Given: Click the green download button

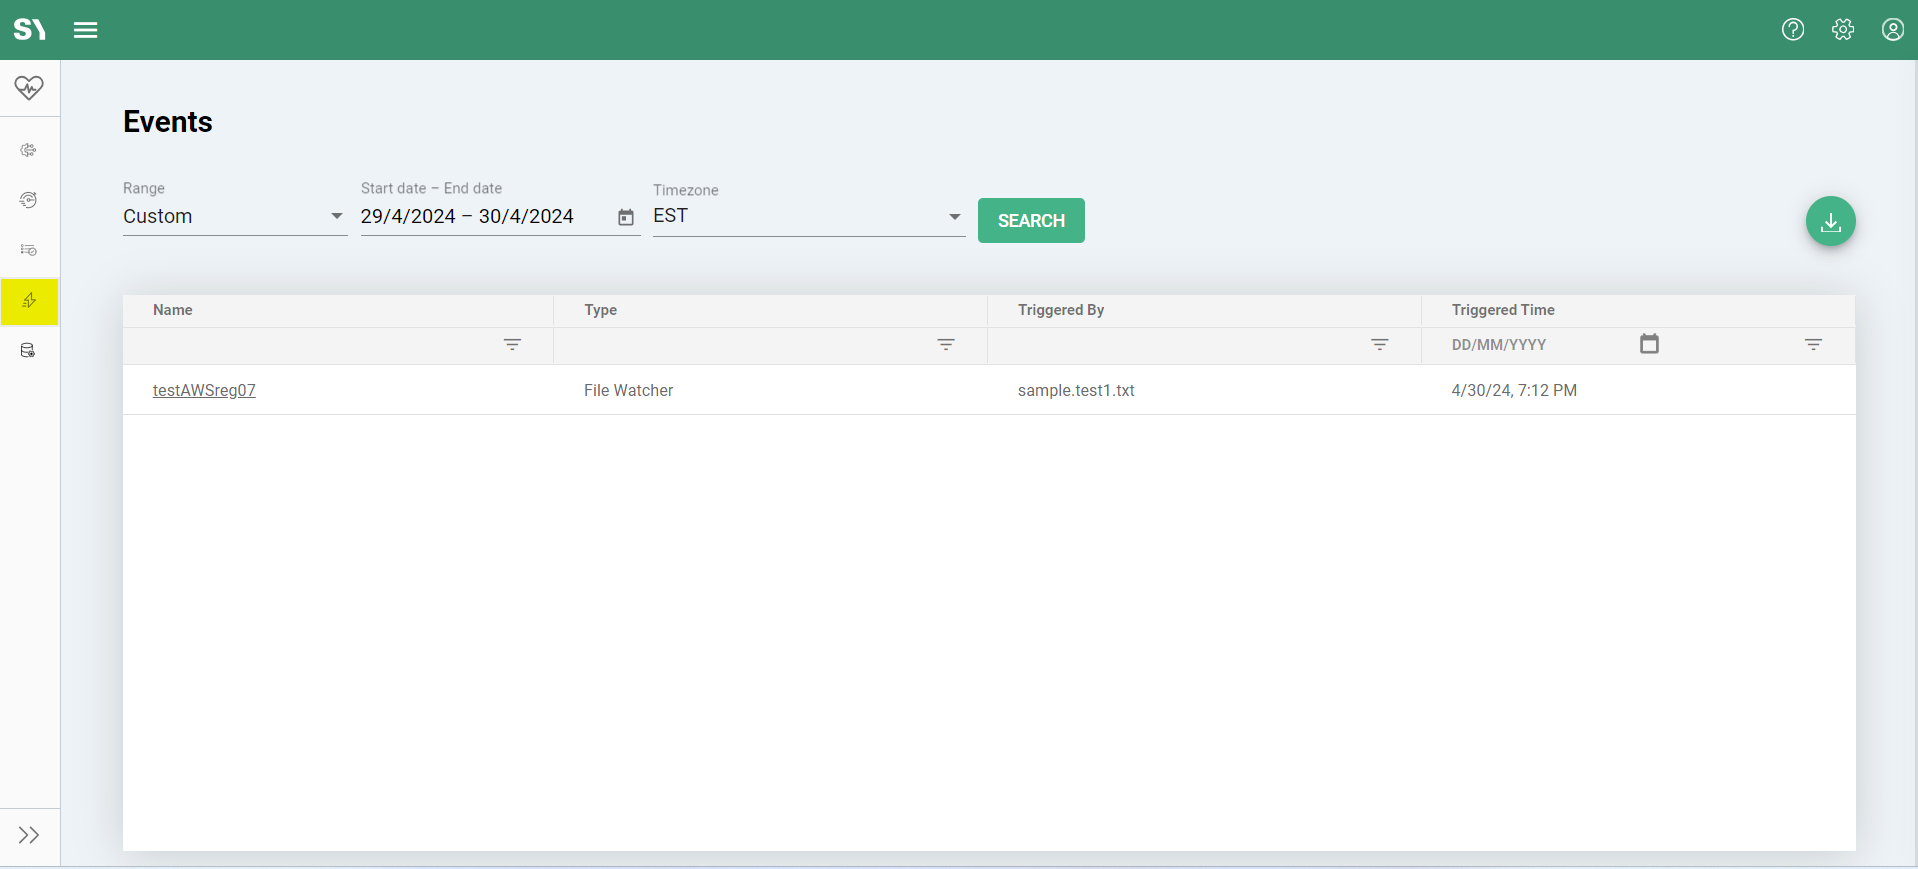Looking at the screenshot, I should 1830,221.
